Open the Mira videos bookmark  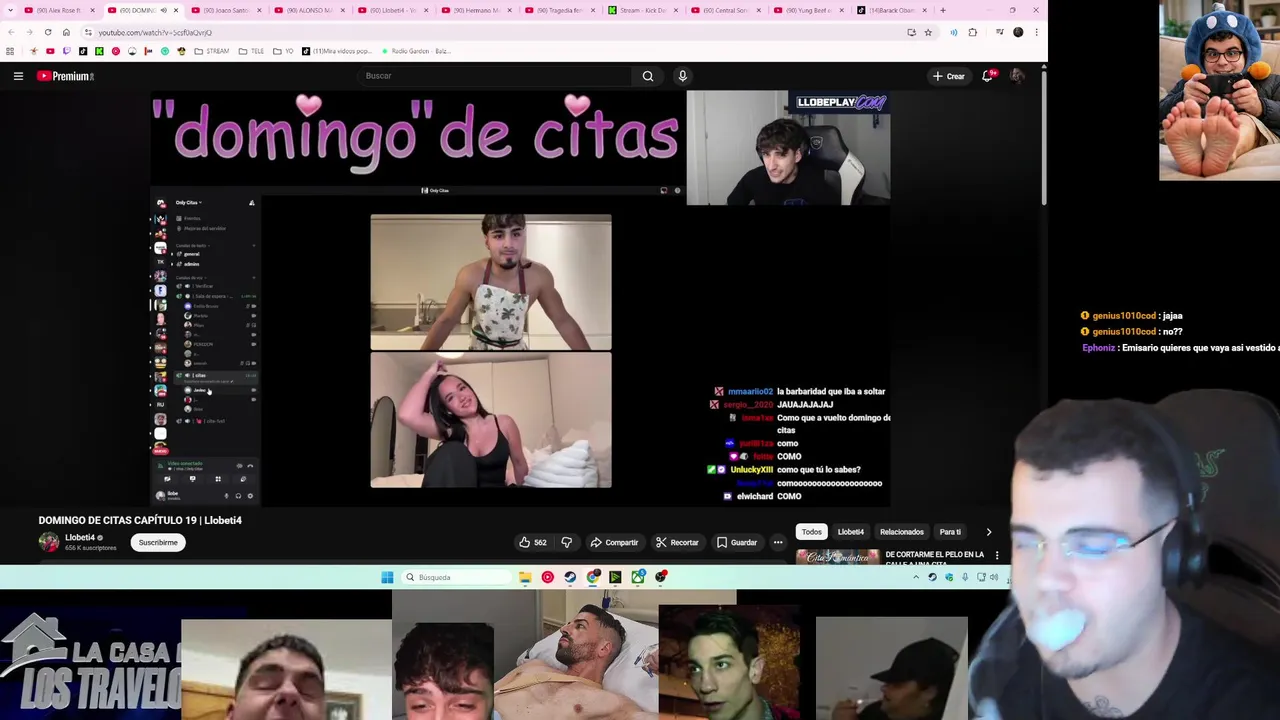point(339,51)
